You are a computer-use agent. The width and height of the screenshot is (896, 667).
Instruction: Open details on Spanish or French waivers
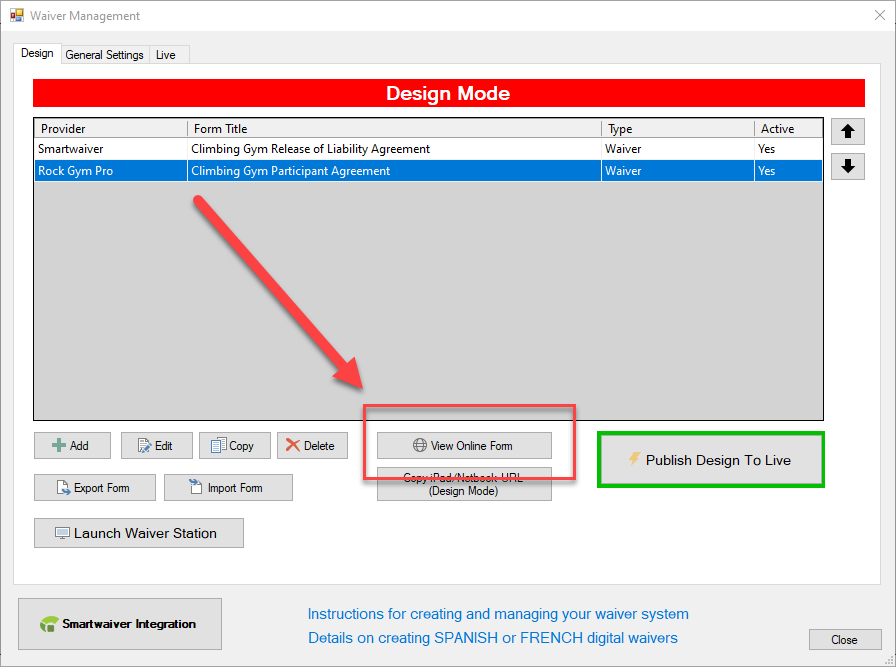point(493,638)
